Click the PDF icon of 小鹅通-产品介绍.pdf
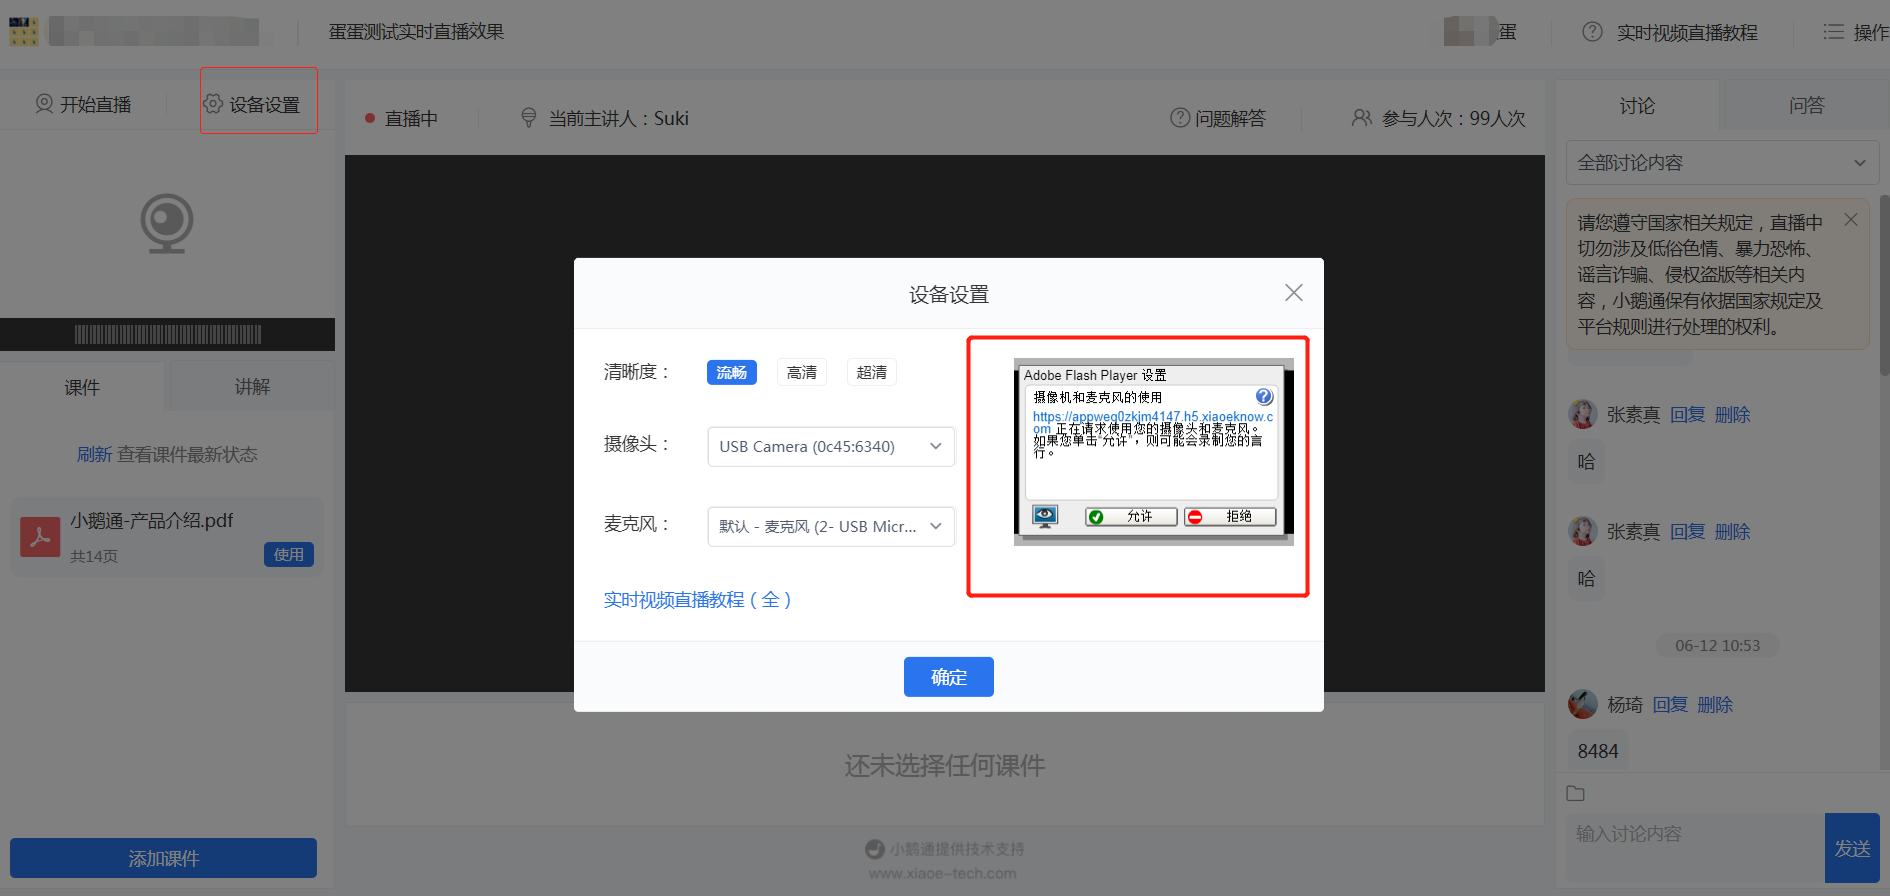Viewport: 1890px width, 896px height. (40, 537)
